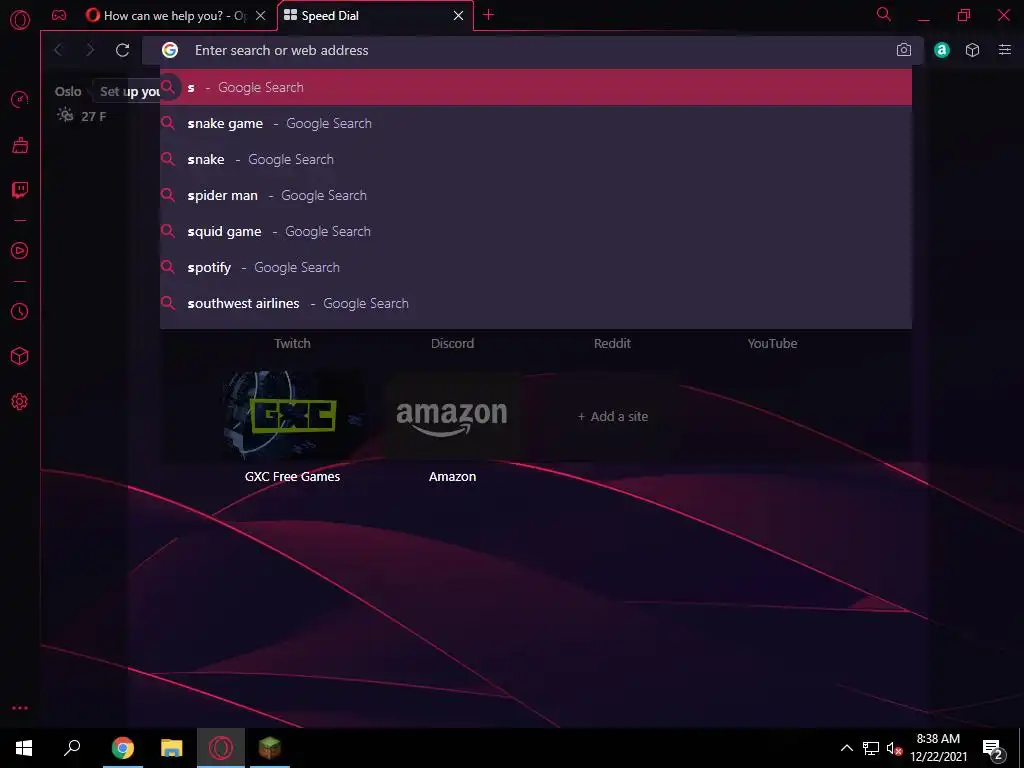Choose the 'squid game' suggestion
This screenshot has height=768, width=1024.
[536, 231]
